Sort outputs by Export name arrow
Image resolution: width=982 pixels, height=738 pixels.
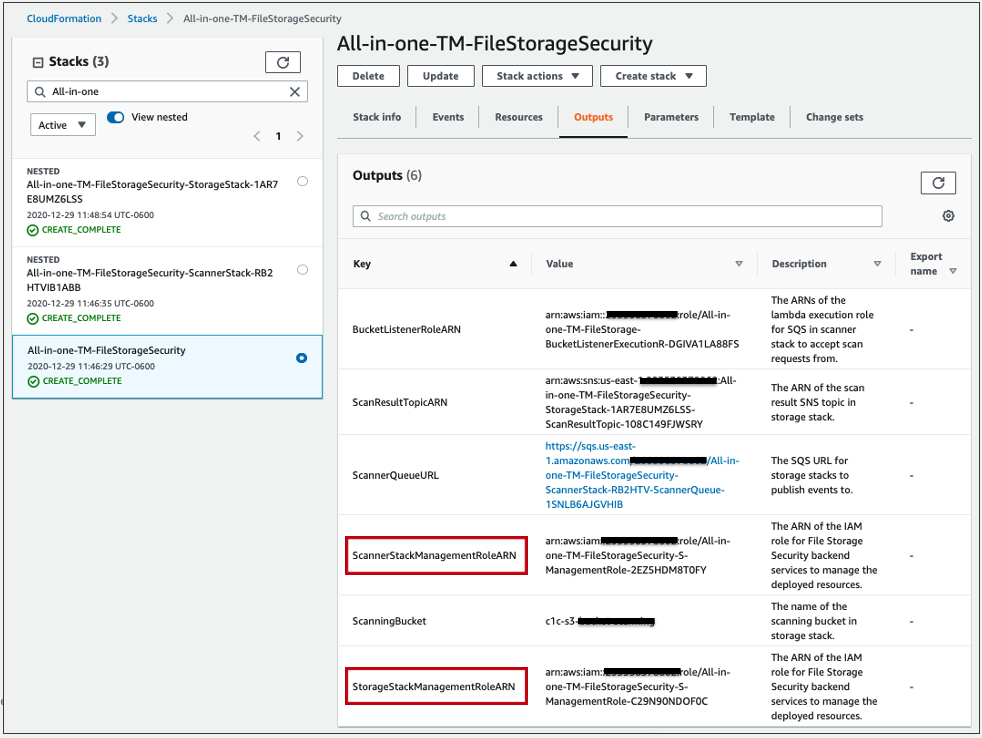tap(953, 271)
